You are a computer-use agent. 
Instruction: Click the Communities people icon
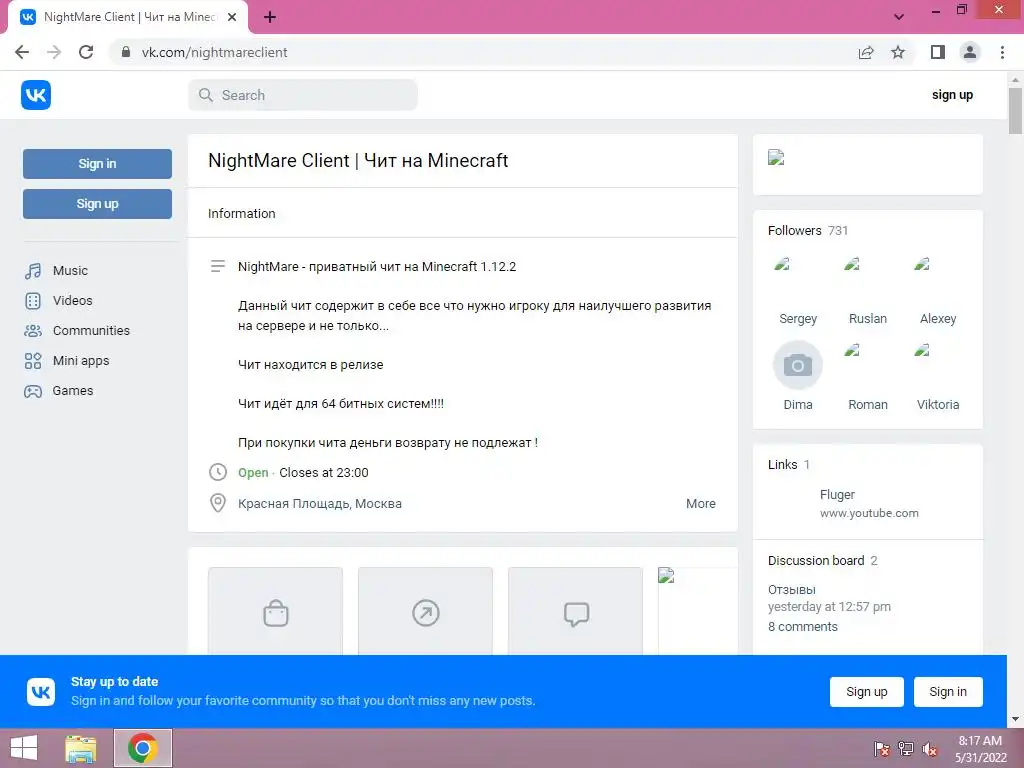click(x=33, y=331)
